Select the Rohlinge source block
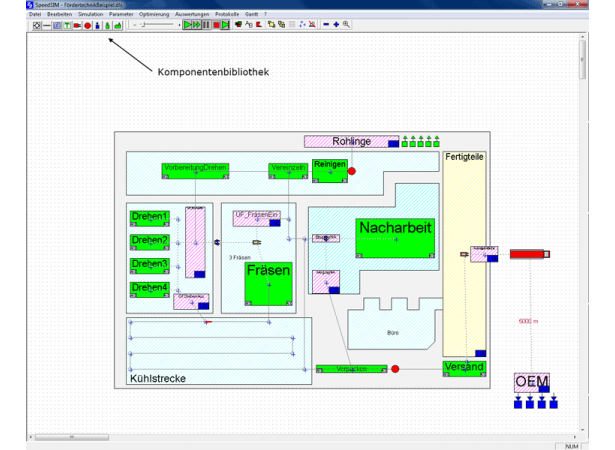615x450 pixels. [x=351, y=141]
